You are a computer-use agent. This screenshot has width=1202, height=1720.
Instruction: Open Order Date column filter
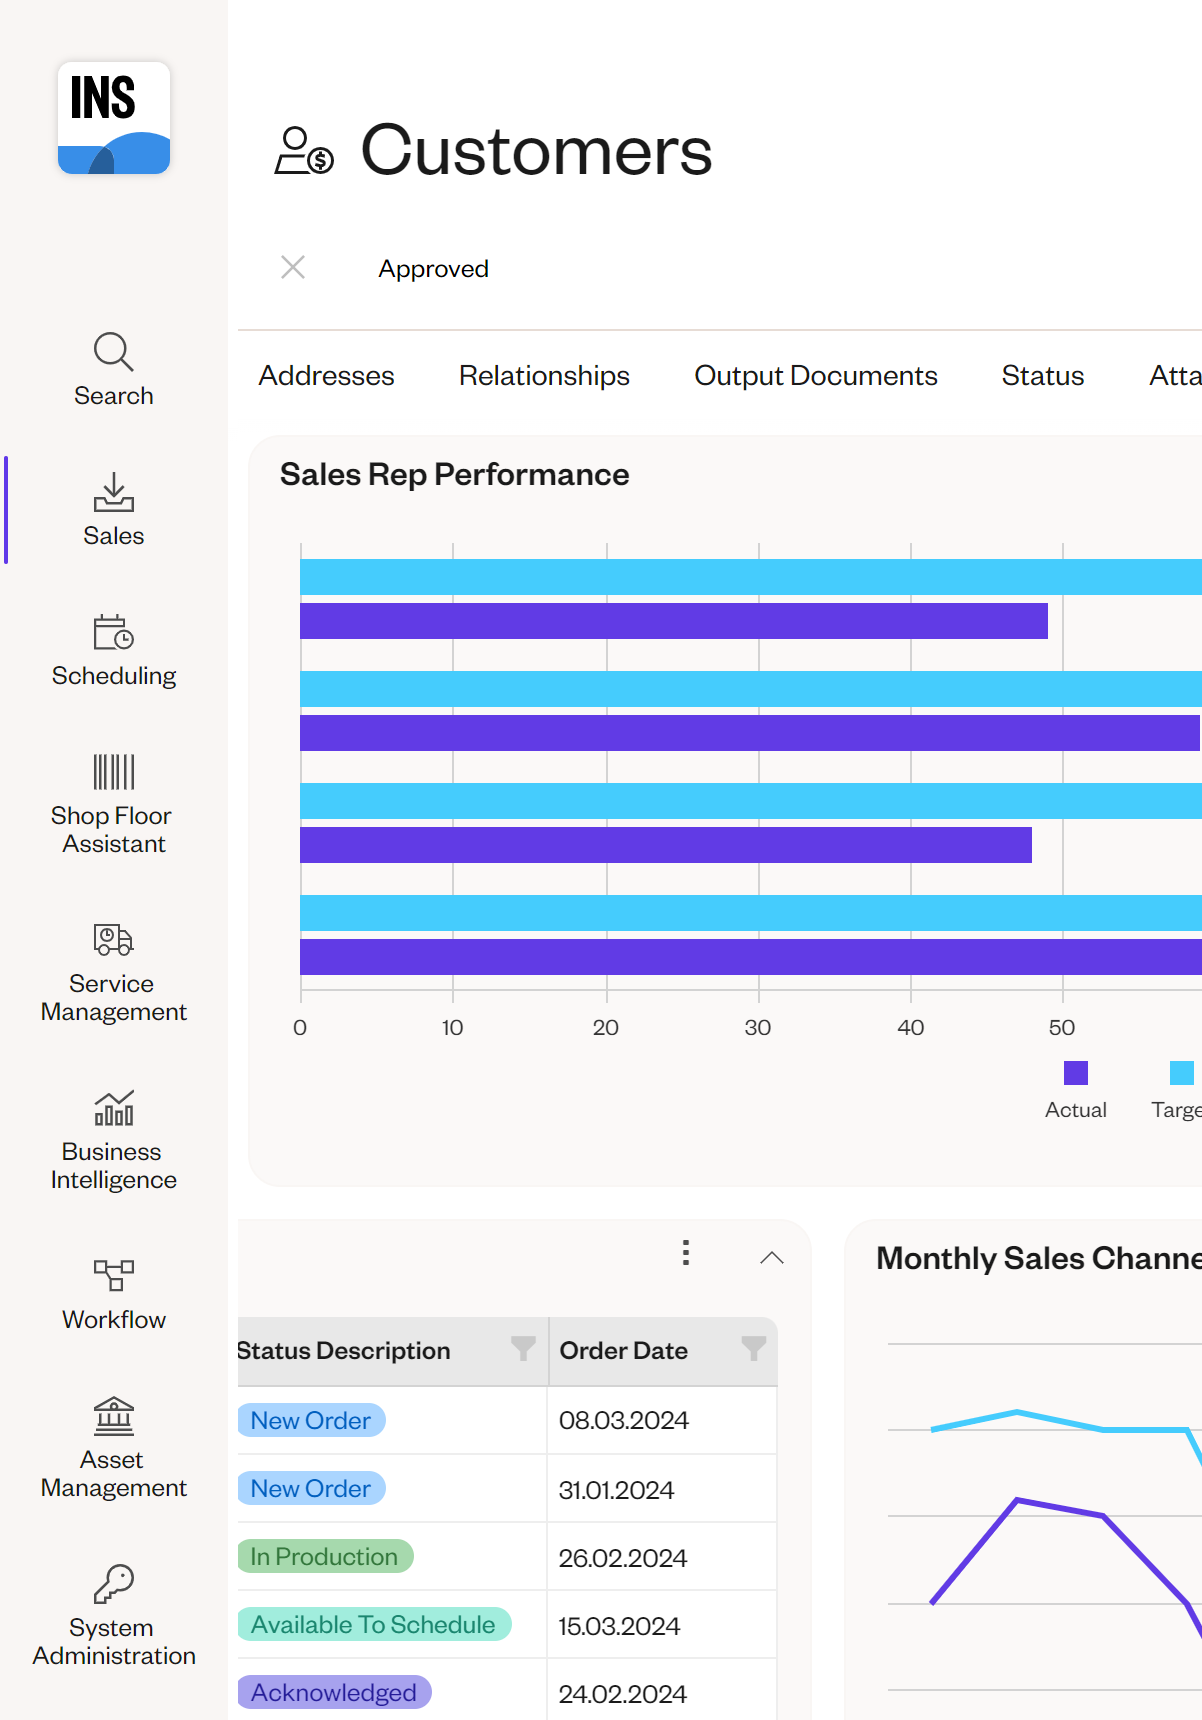(753, 1349)
